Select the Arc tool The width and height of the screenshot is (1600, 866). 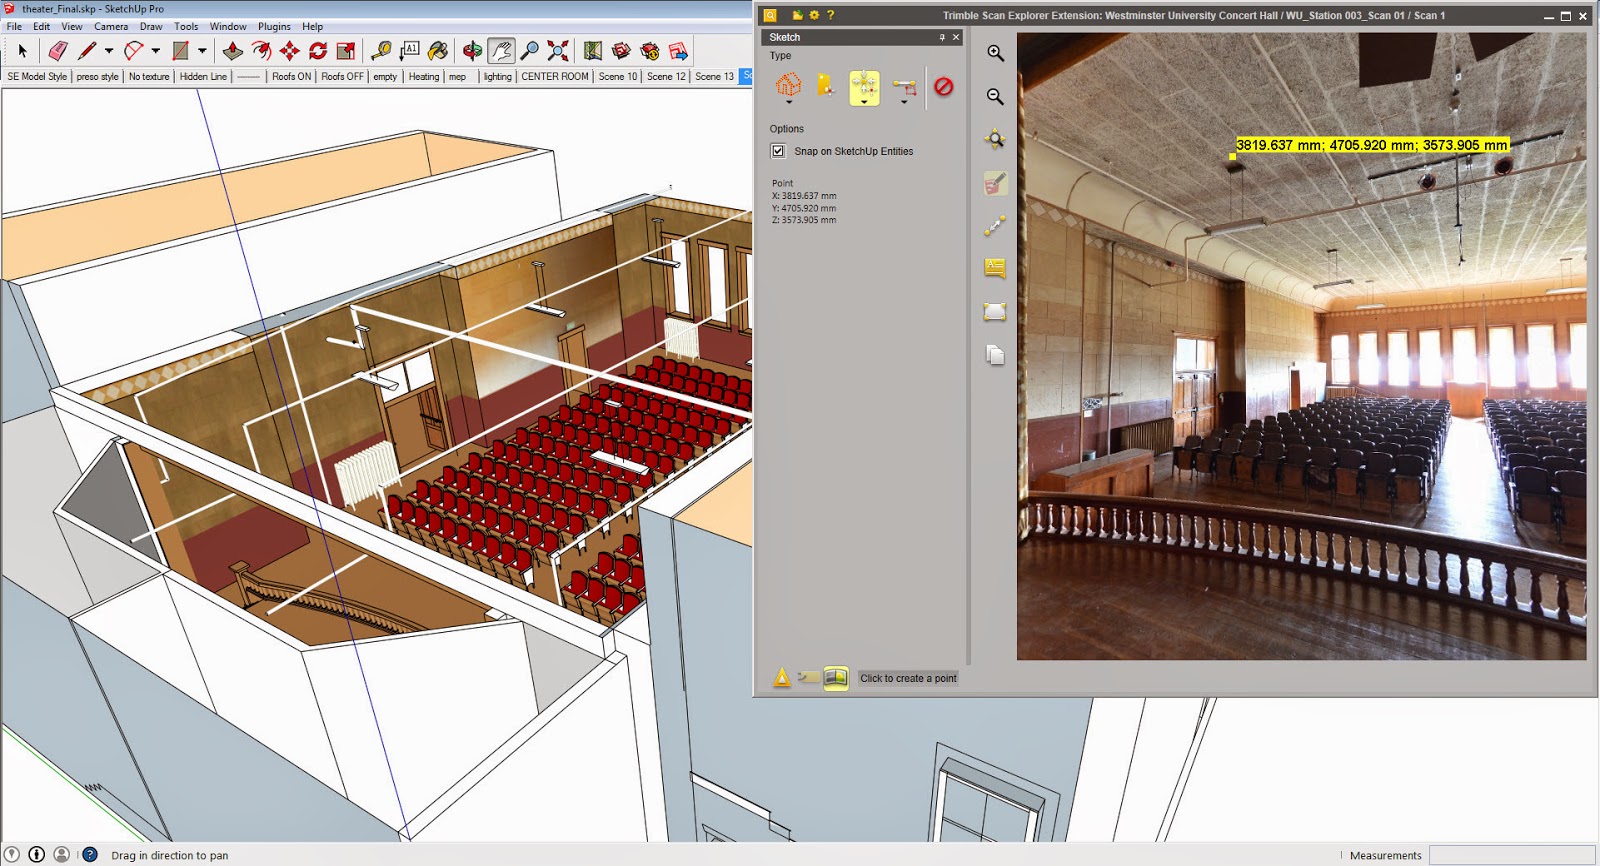134,51
